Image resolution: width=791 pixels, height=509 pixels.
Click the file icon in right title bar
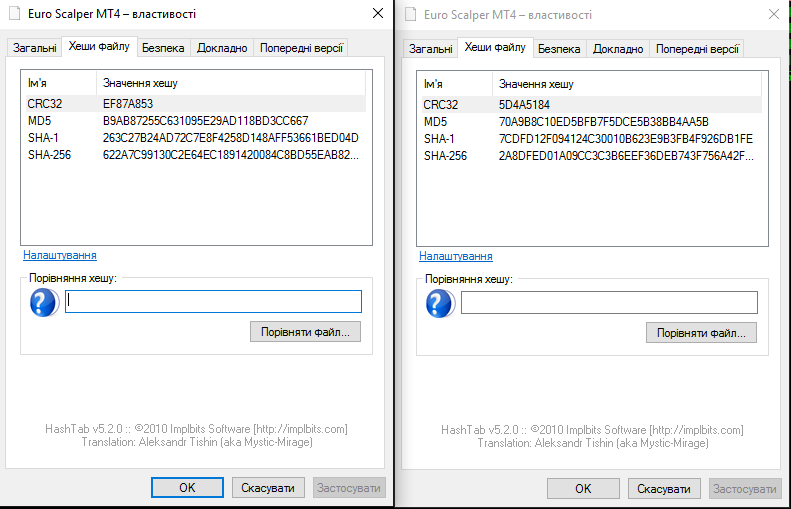(x=411, y=15)
